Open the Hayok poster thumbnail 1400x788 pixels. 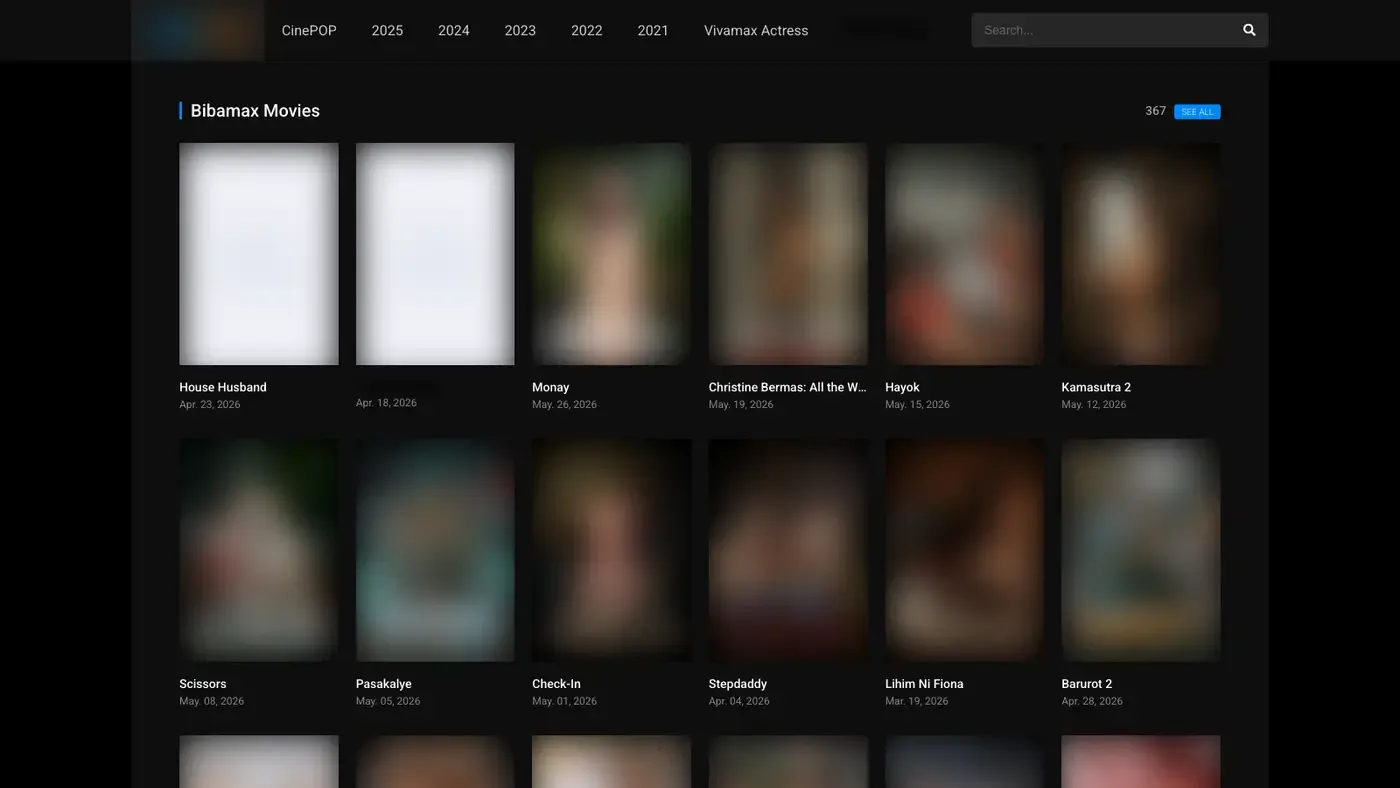click(964, 254)
